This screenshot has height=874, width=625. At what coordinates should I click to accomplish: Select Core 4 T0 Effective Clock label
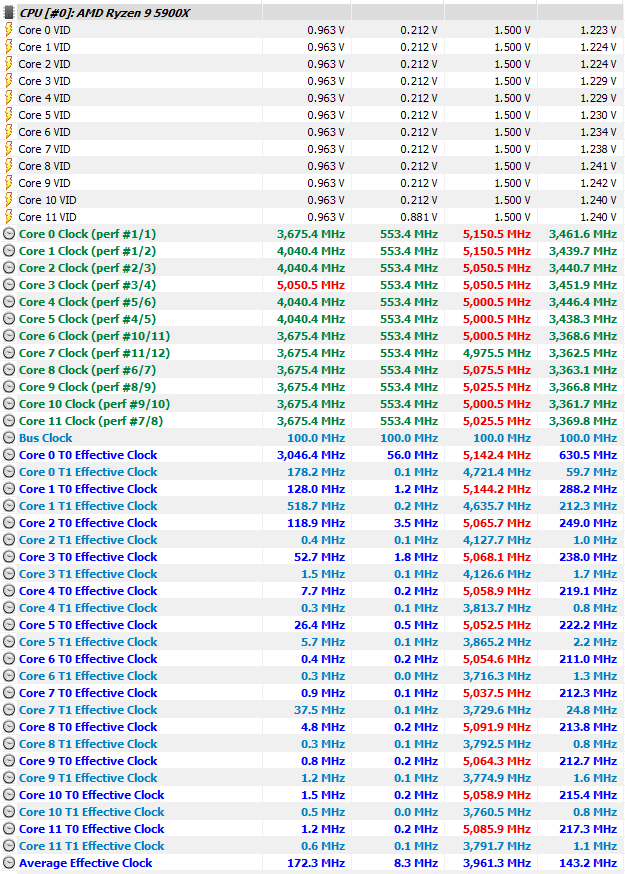click(x=88, y=591)
